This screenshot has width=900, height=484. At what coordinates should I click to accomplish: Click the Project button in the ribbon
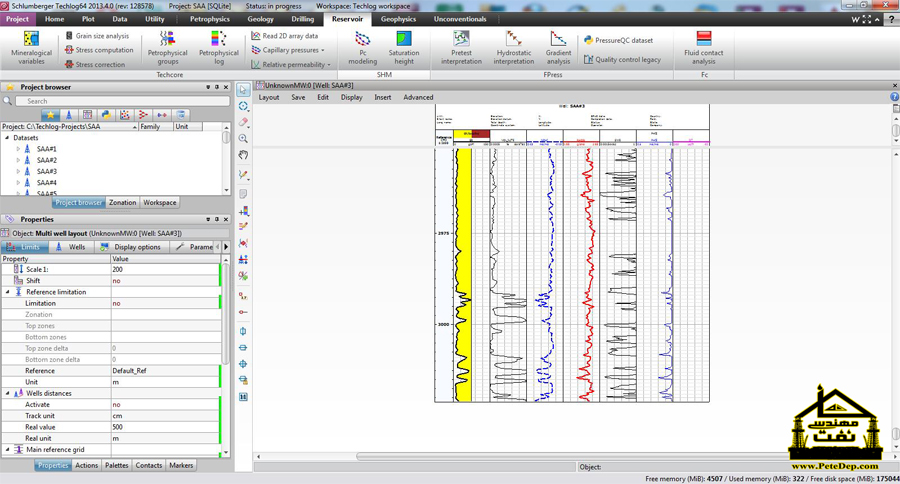(17, 19)
